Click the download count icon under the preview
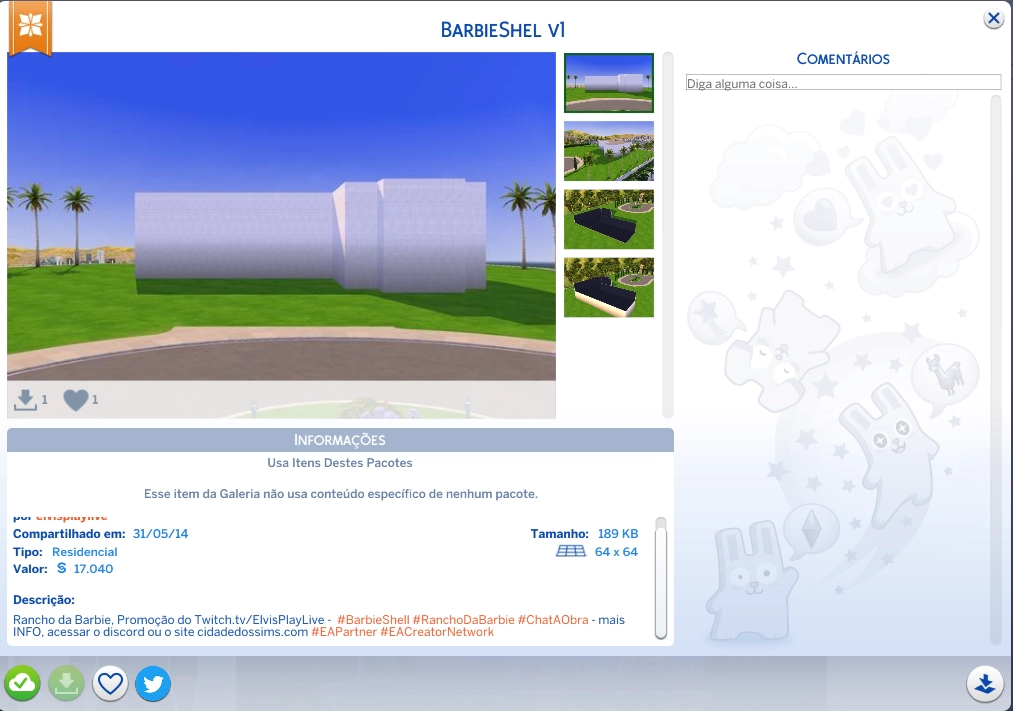Screen dimensions: 1013x711 click(25, 400)
